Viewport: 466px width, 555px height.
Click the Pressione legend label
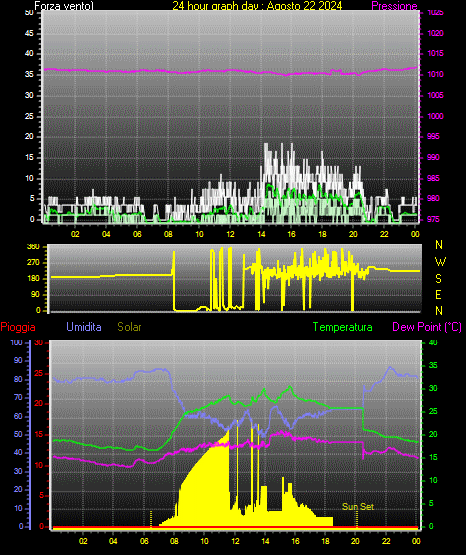[394, 6]
